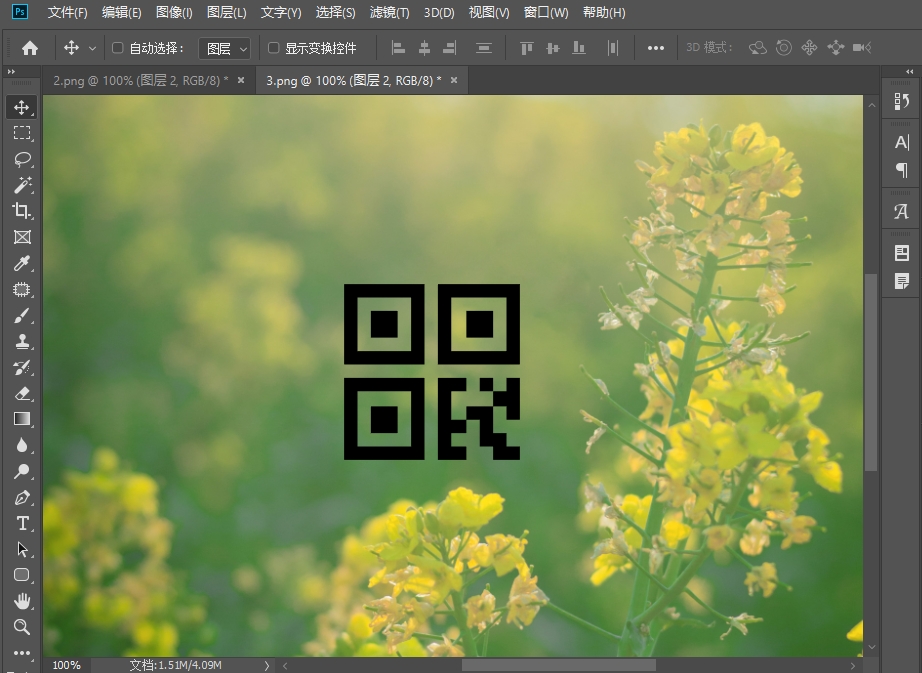Select the Hand tool
The height and width of the screenshot is (673, 922).
pos(22,601)
